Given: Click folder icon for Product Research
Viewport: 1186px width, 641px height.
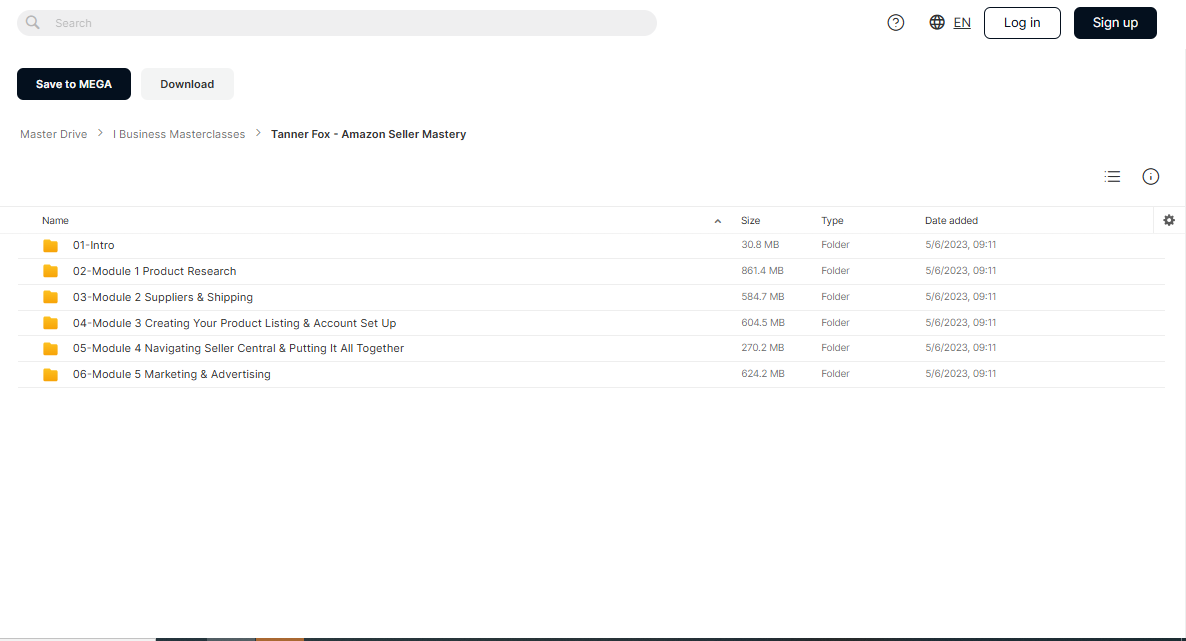Looking at the screenshot, I should [51, 271].
